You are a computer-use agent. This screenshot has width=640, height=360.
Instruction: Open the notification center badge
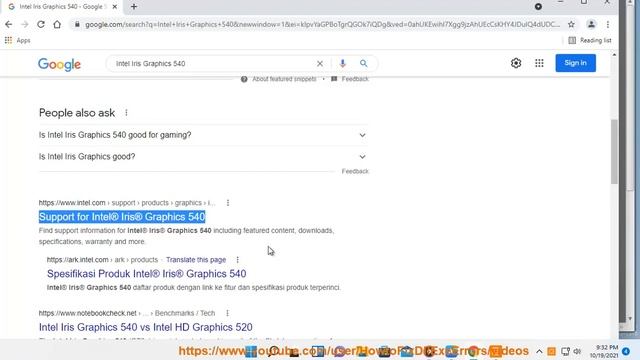(626, 351)
